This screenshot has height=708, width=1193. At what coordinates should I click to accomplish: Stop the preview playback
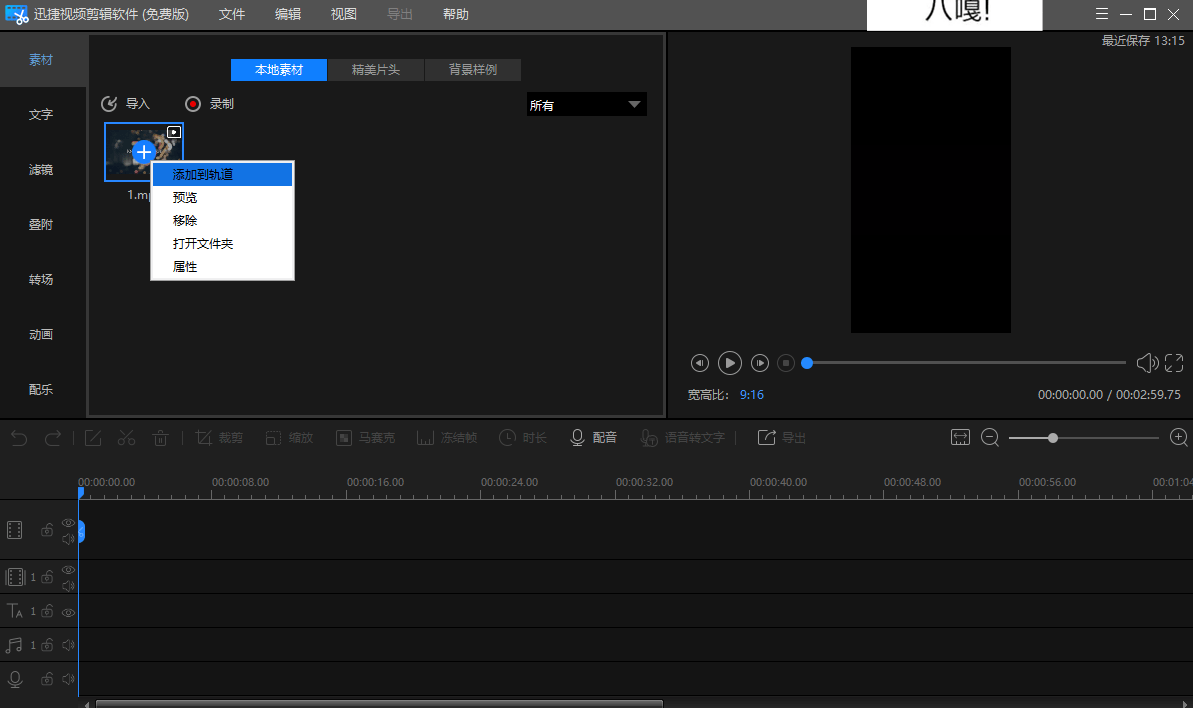(x=786, y=363)
